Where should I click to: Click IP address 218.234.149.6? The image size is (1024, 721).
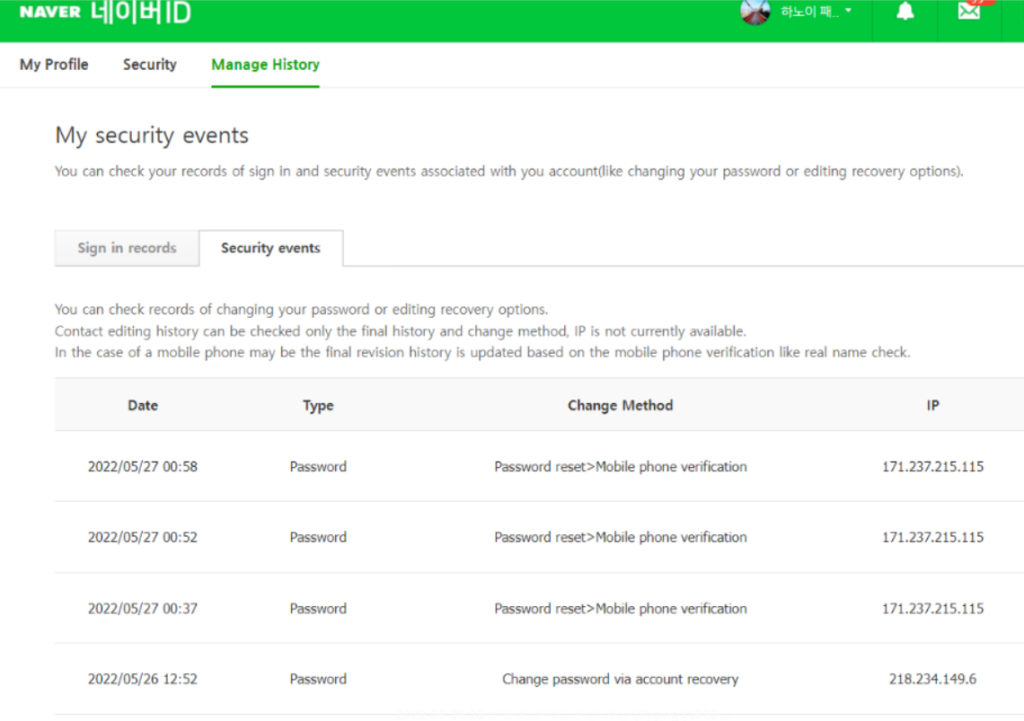pyautogui.click(x=933, y=679)
